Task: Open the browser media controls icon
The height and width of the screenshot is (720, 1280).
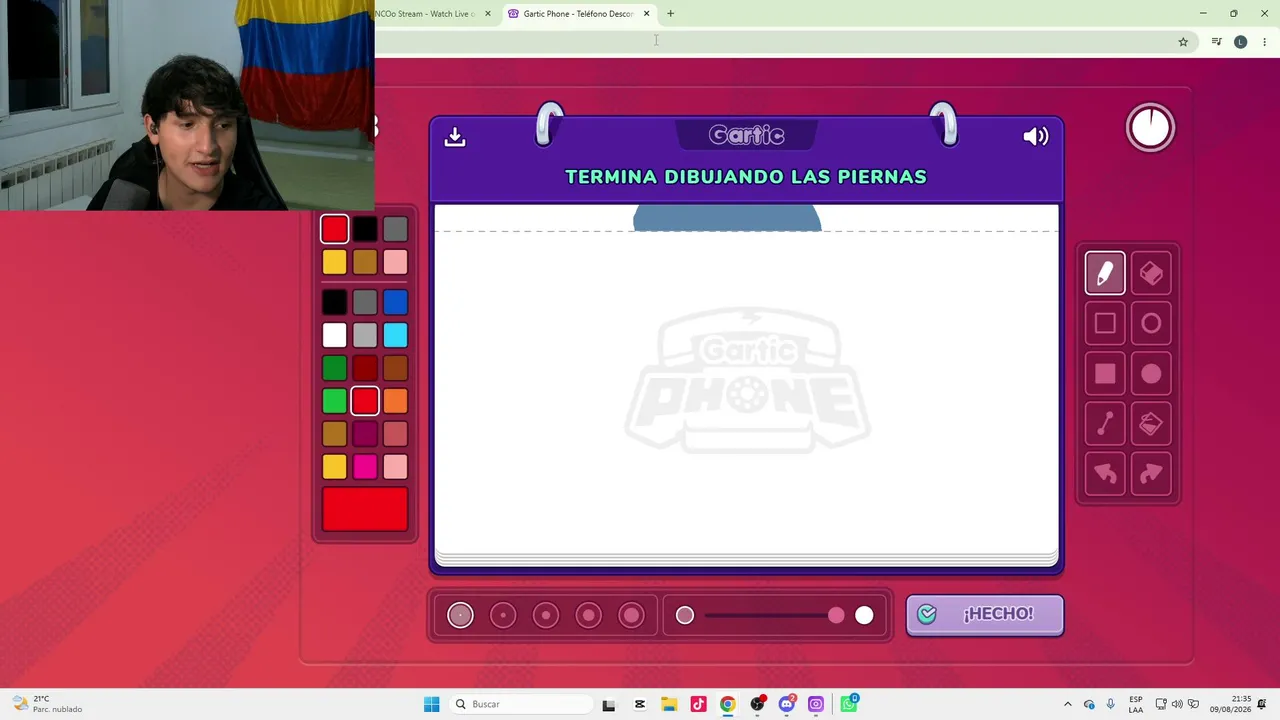Action: (x=1216, y=42)
